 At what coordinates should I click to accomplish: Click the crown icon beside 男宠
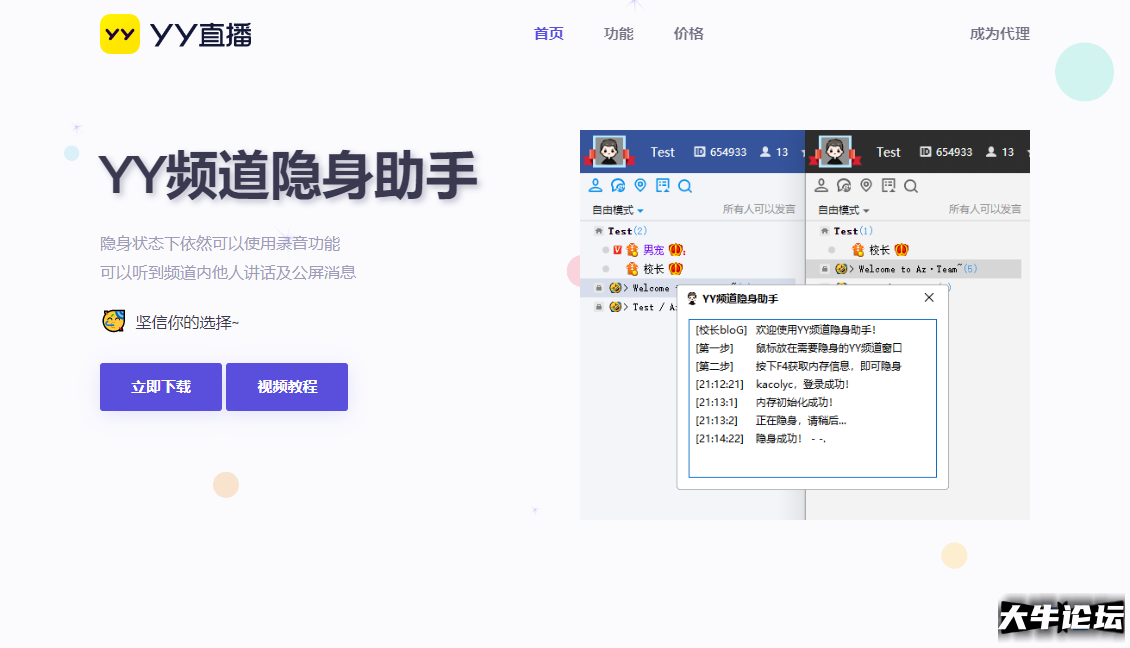tap(676, 250)
